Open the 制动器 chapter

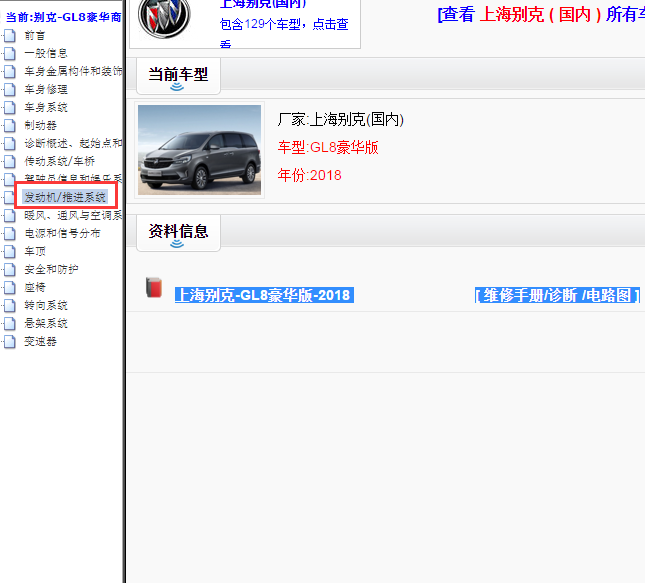point(40,125)
